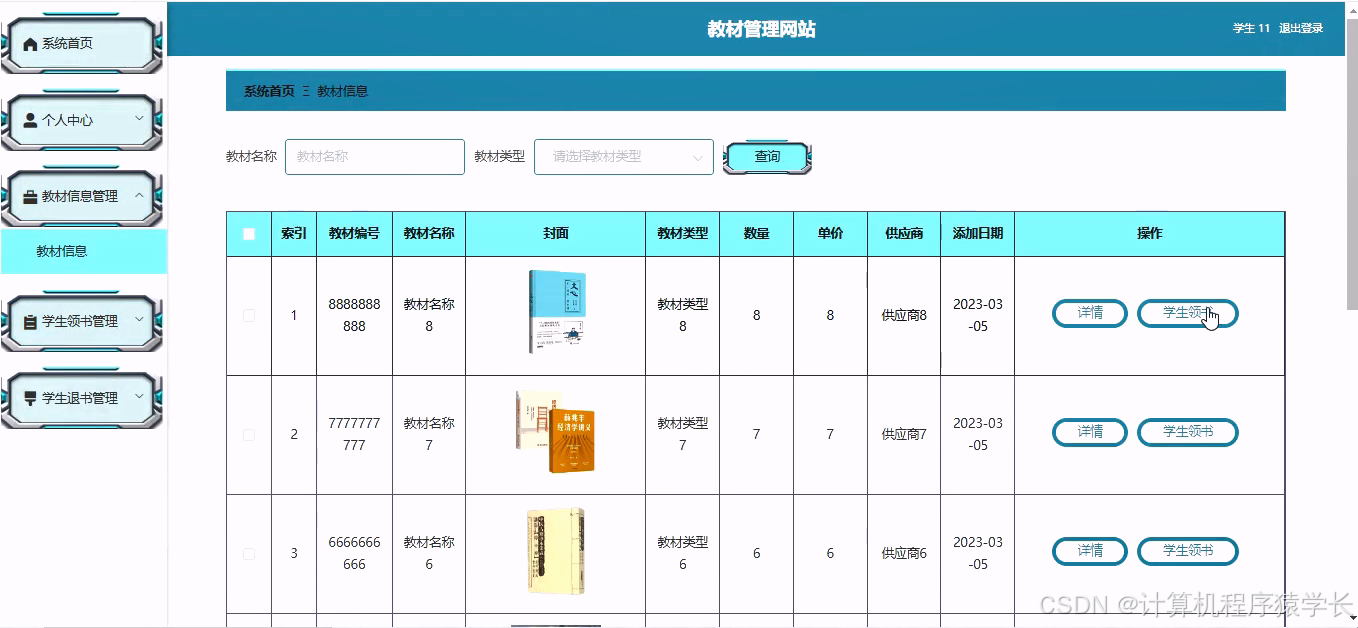Check the checkbox for row 教材名称7

[x=249, y=435]
